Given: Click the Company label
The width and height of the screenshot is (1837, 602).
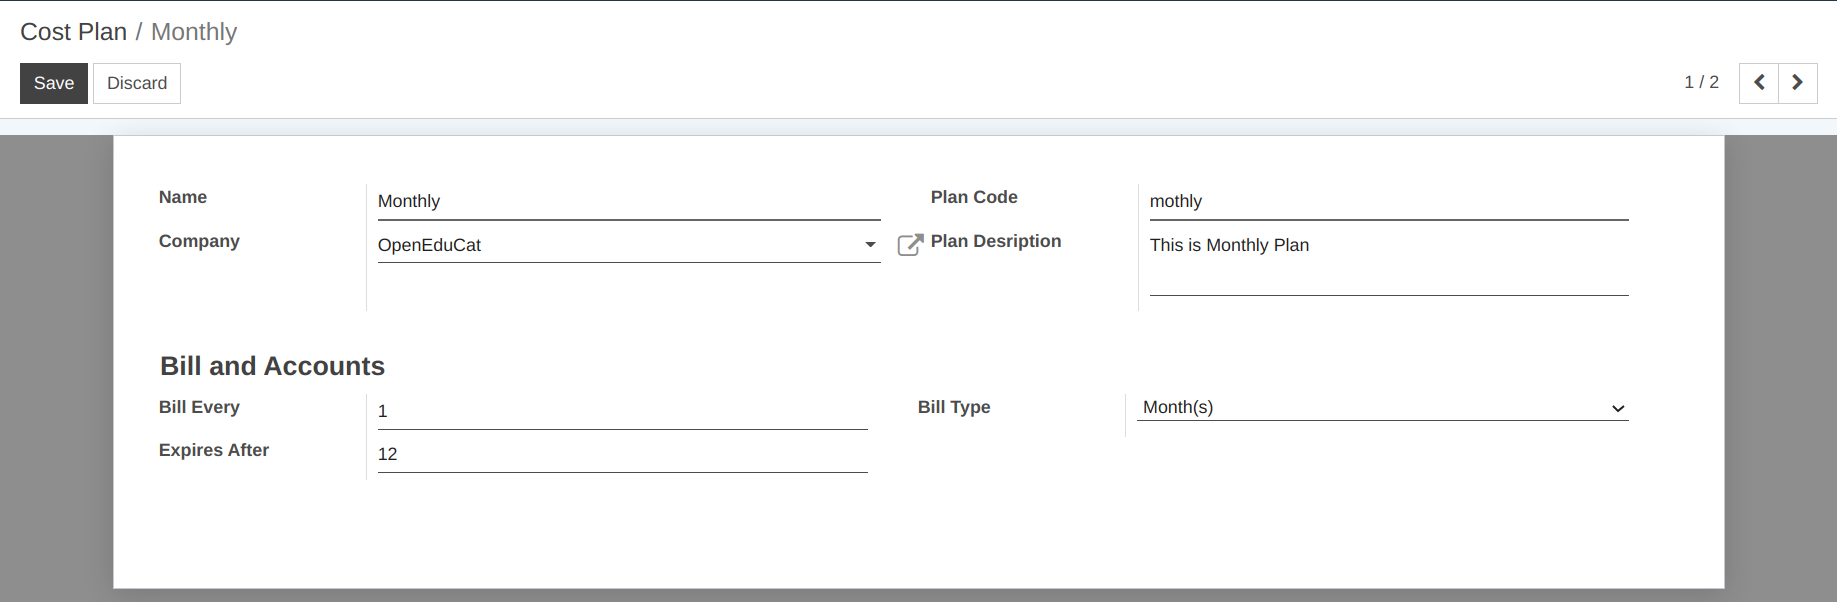Looking at the screenshot, I should (199, 241).
